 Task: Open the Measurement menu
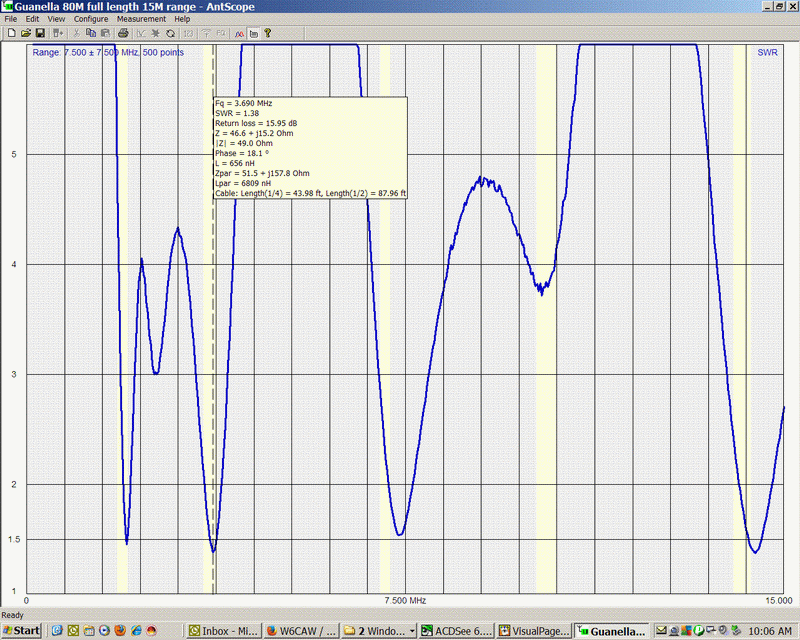141,19
